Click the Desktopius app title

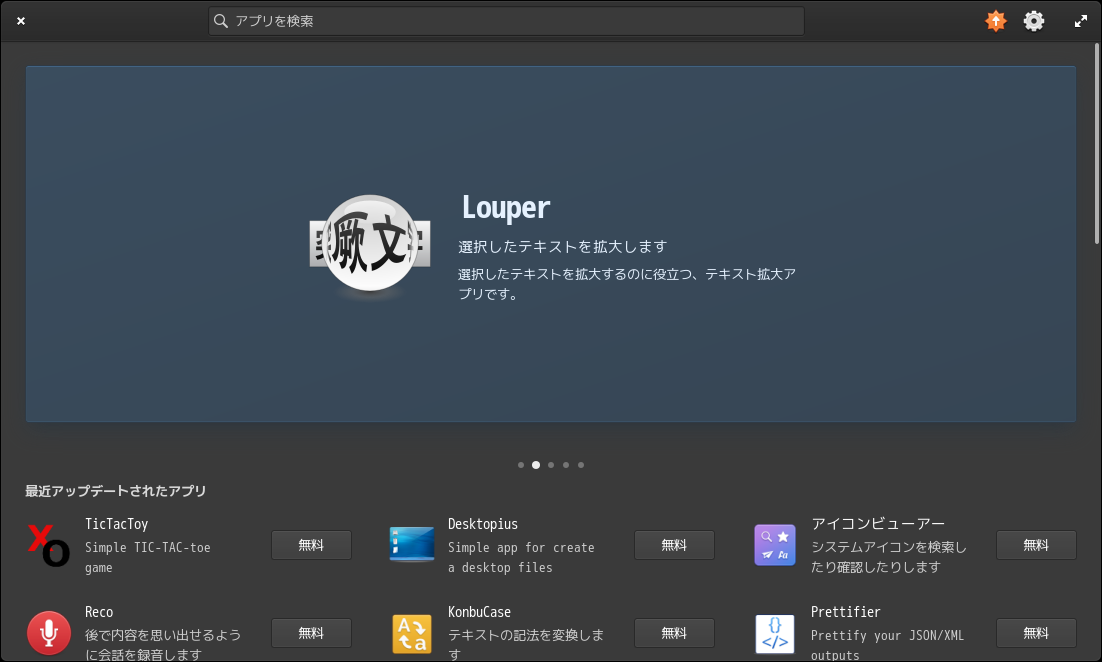[483, 524]
